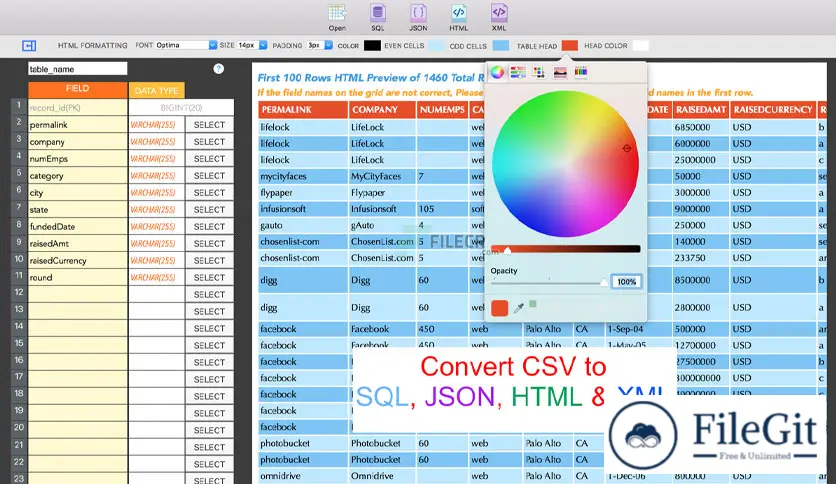Click the permalink field name cell
836x484 pixels.
point(78,125)
